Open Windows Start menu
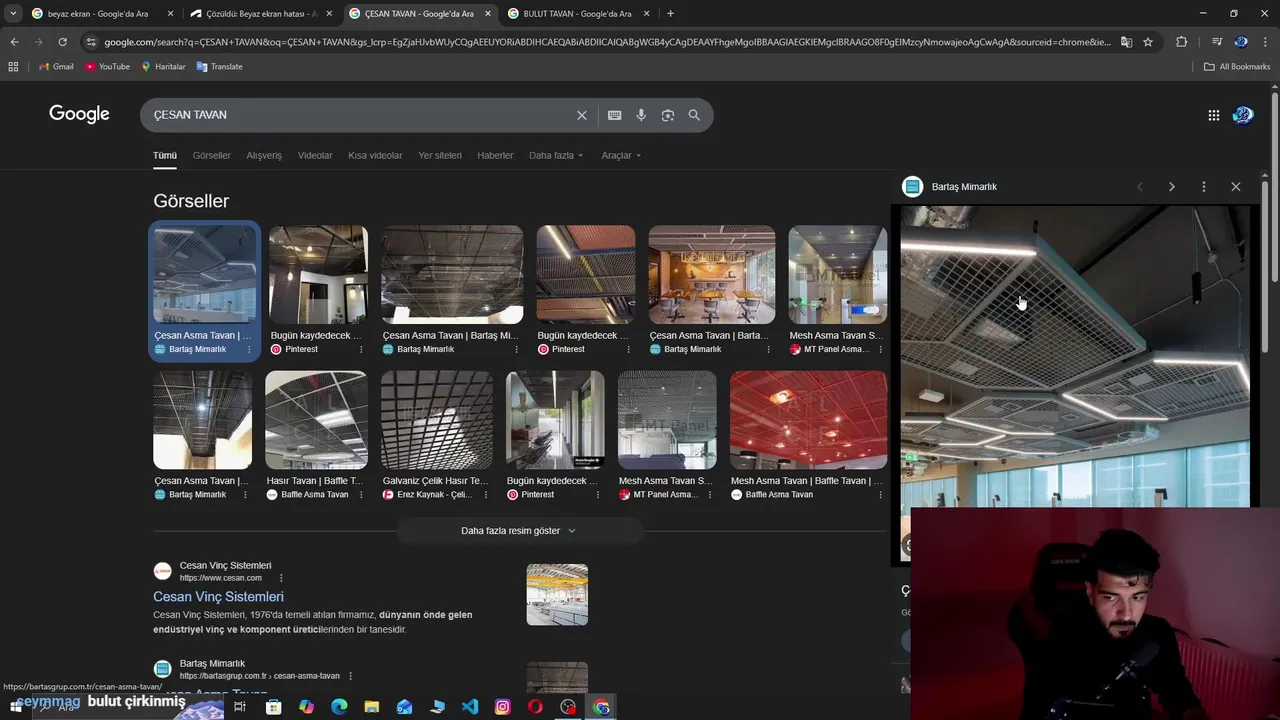This screenshot has width=1280, height=720. (x=14, y=707)
